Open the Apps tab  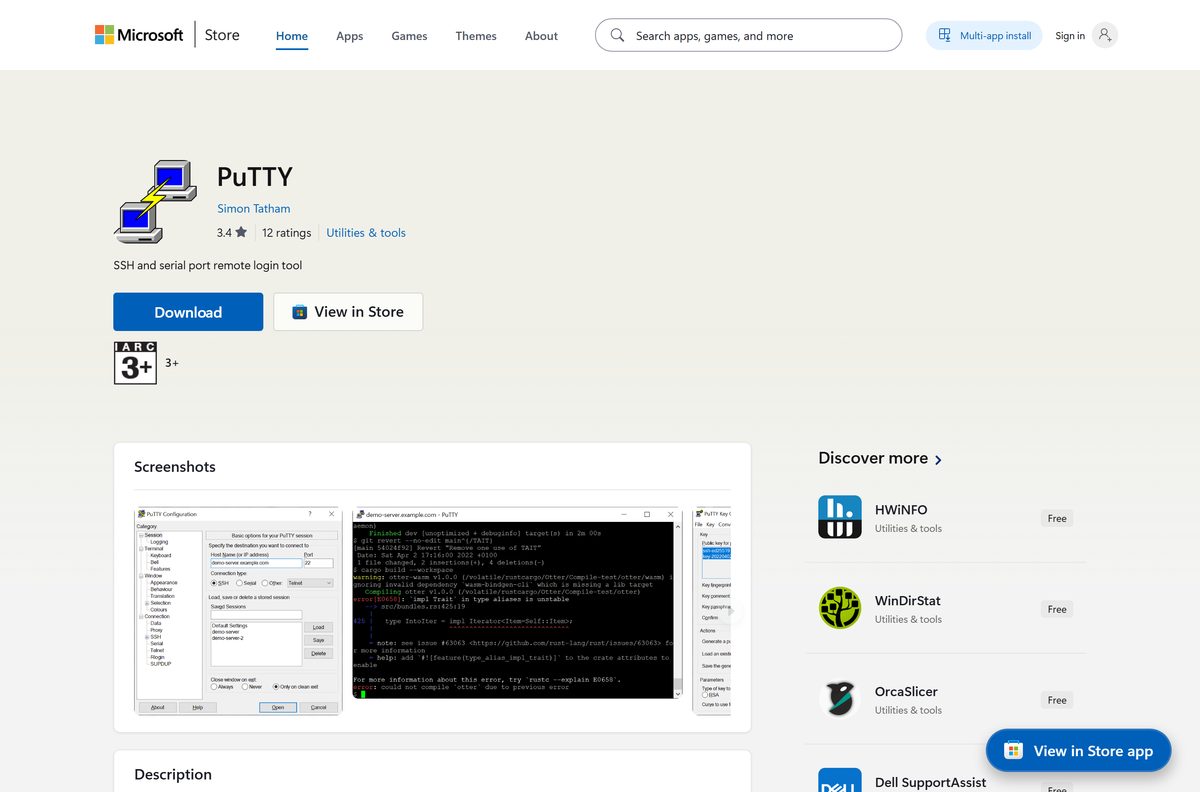350,36
